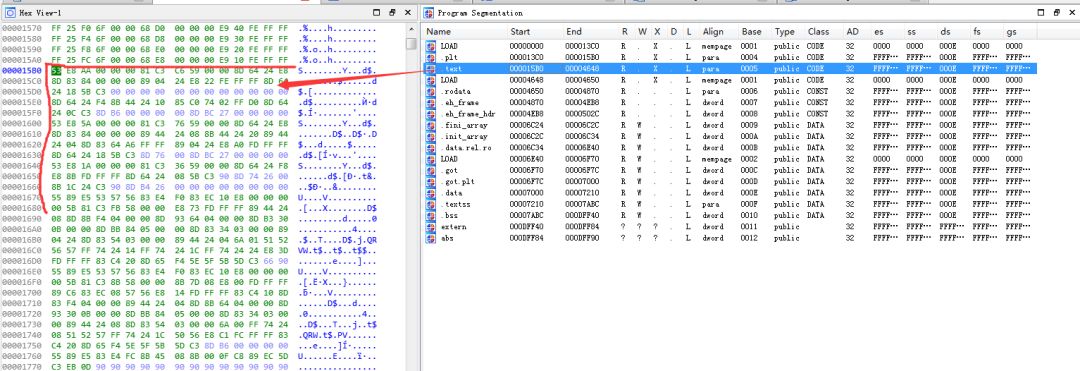Viewport: 1080px width, 371px height.
Task: Click the icon of LOAD row starting 00006E40
Action: [431, 158]
